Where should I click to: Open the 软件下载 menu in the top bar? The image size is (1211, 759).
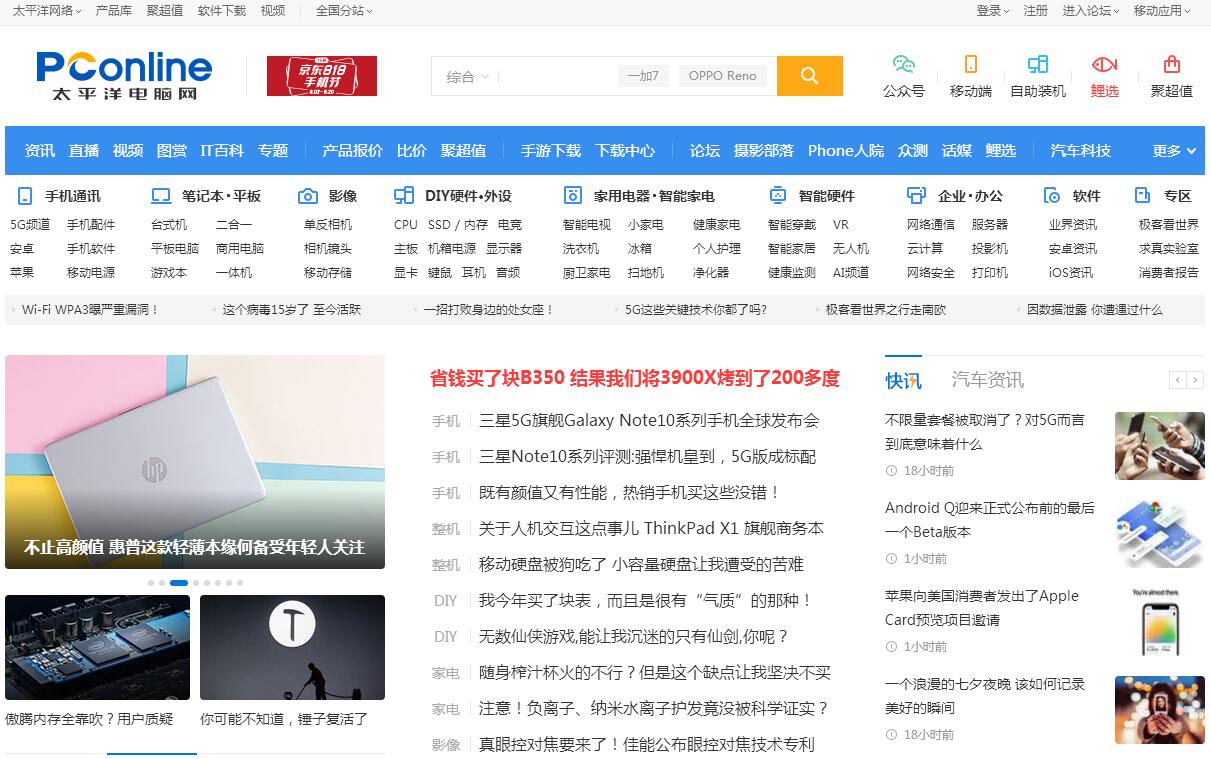[221, 11]
